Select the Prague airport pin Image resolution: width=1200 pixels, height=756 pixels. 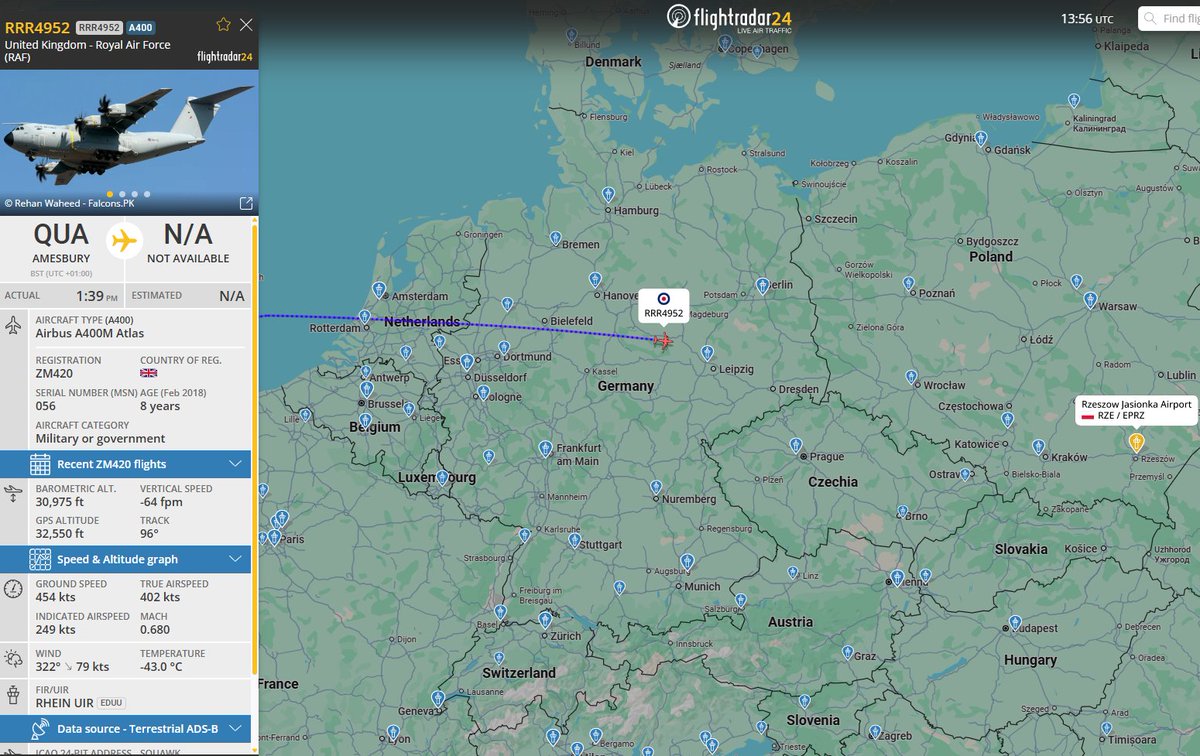click(795, 445)
